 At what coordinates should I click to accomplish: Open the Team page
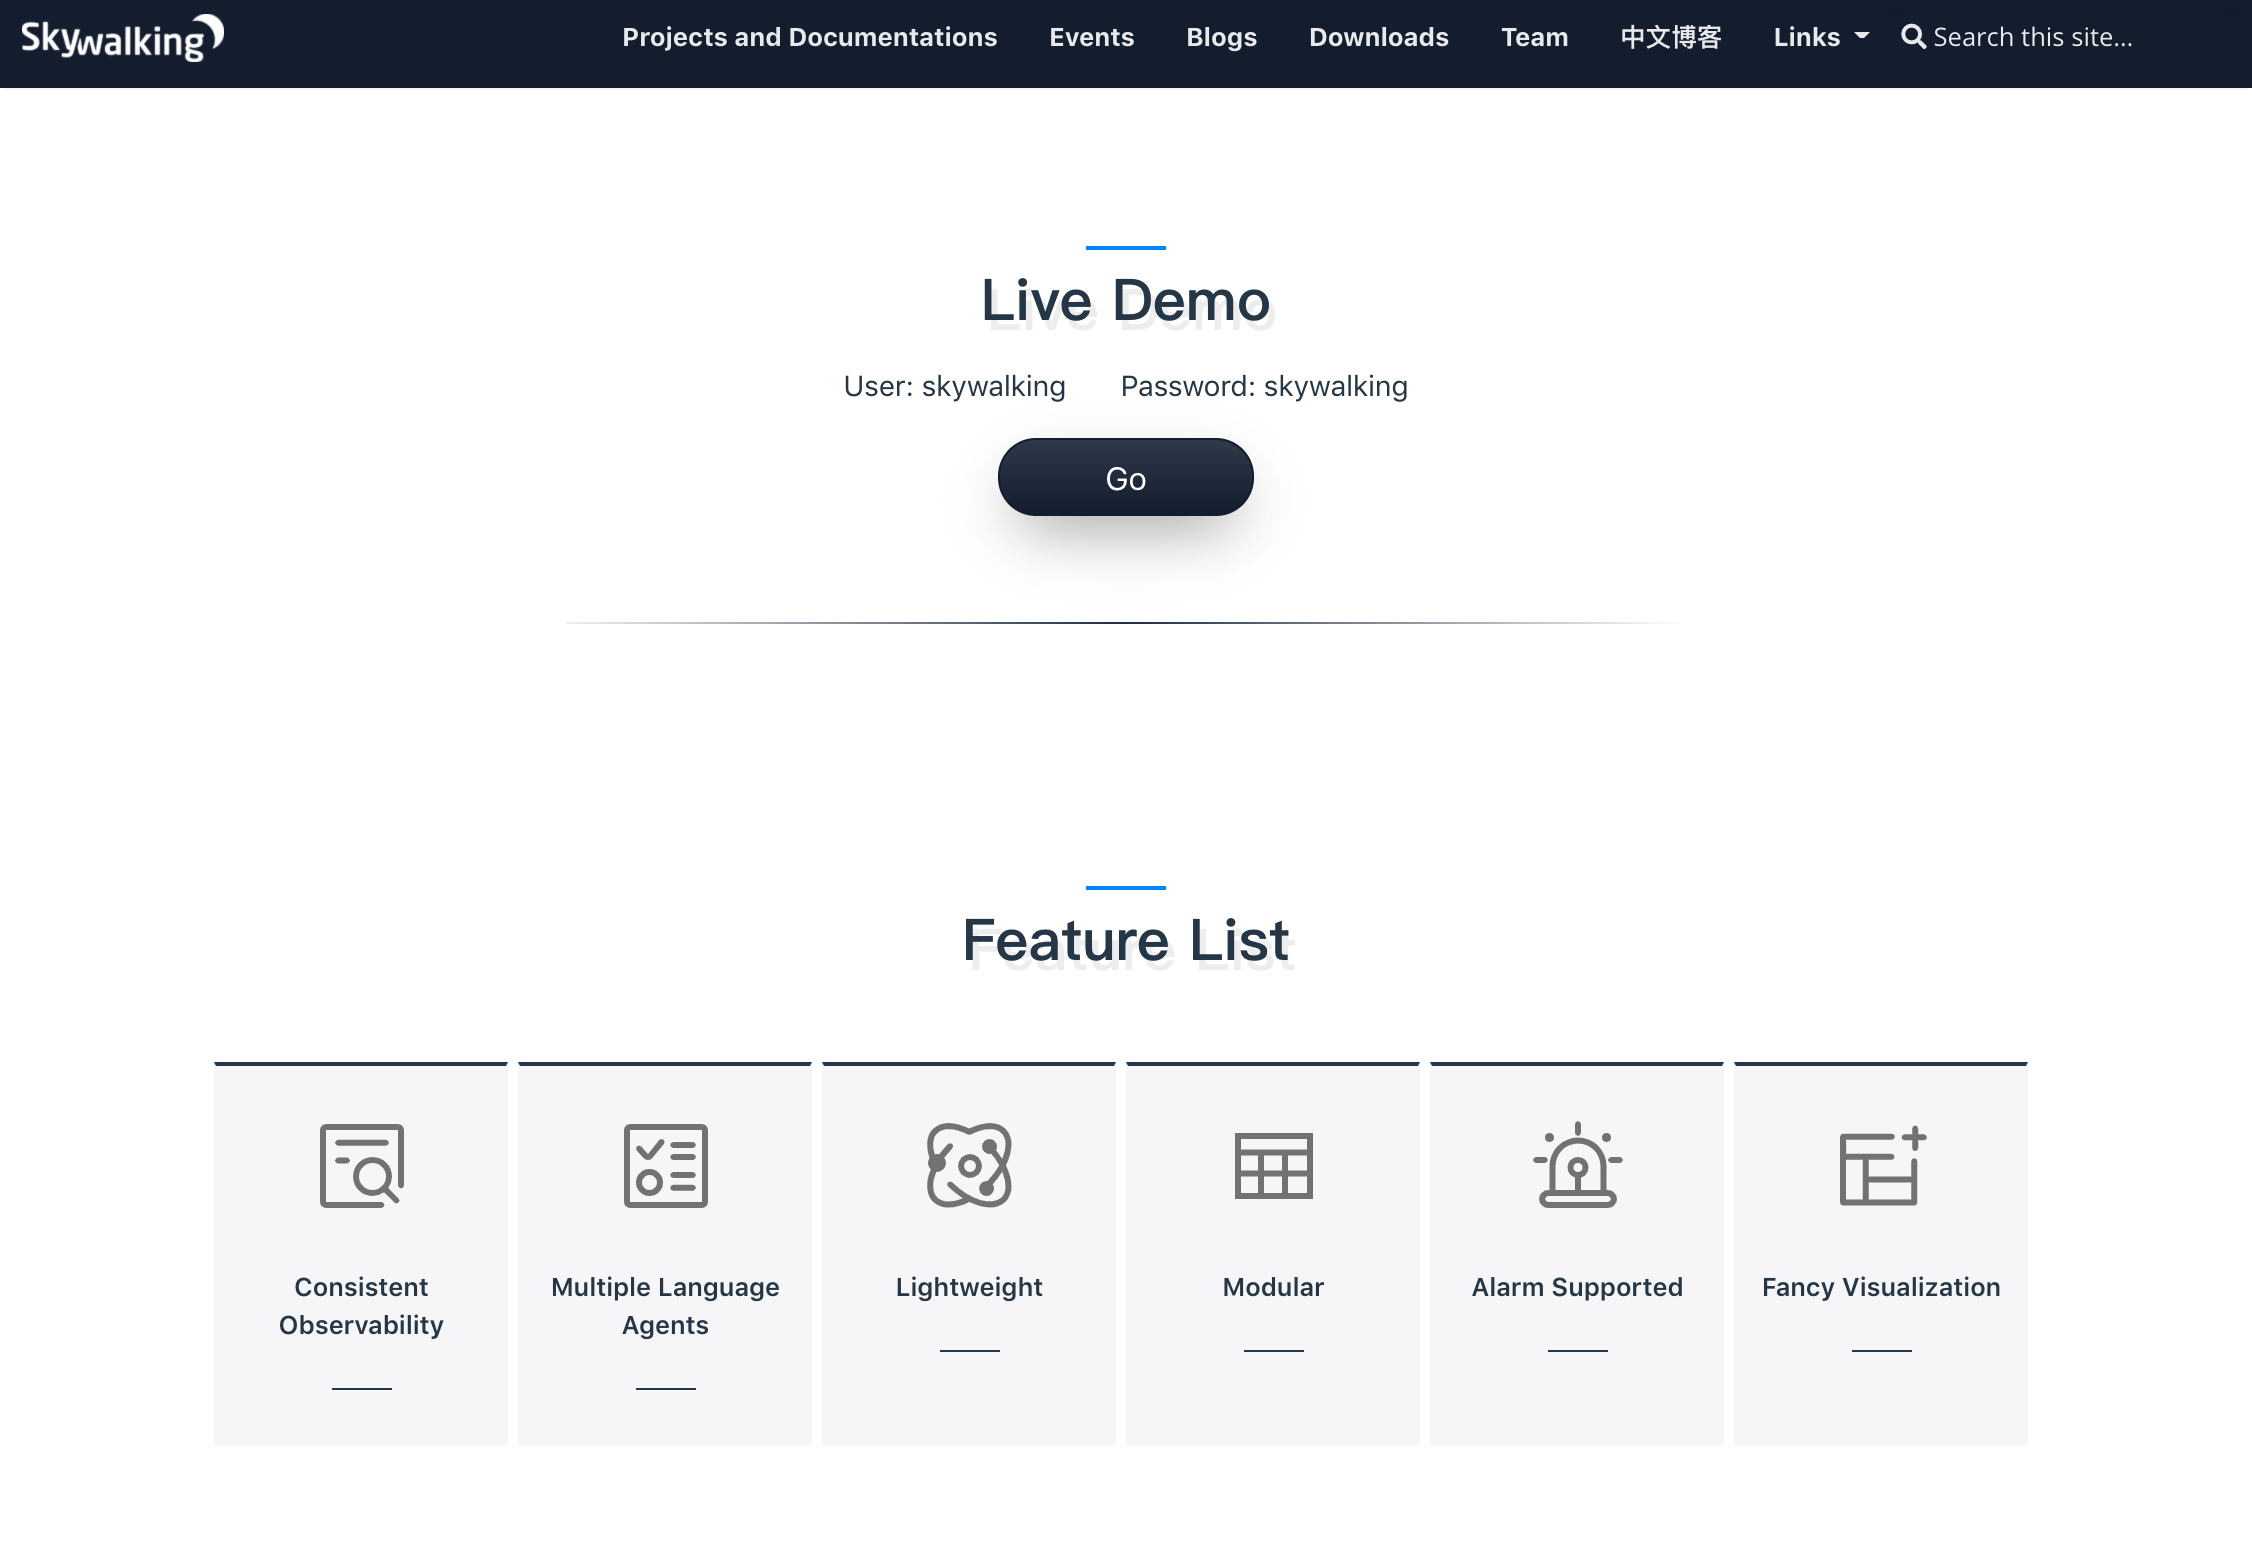click(1534, 37)
